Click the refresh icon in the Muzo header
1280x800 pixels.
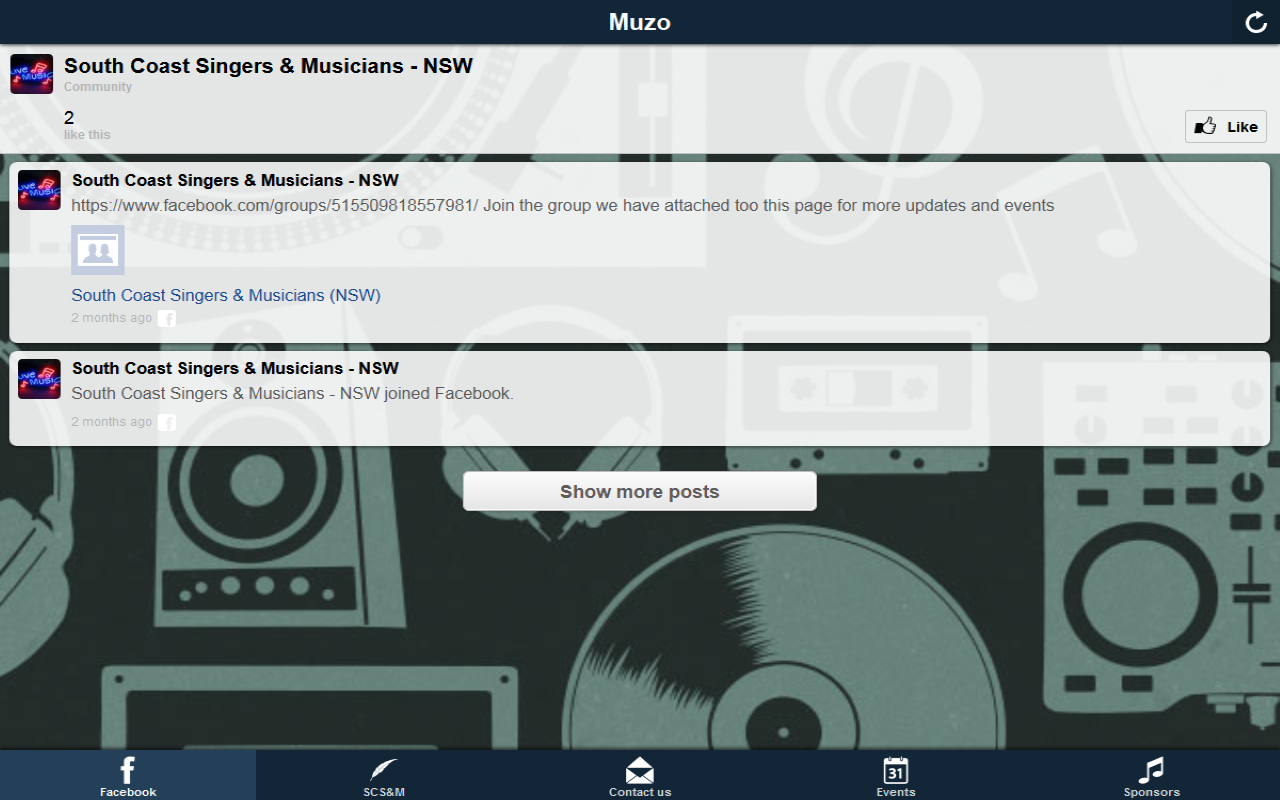tap(1256, 22)
